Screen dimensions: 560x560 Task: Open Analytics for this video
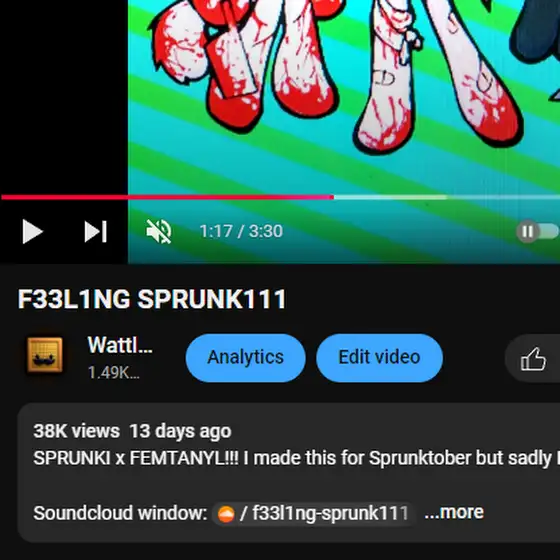coord(245,358)
